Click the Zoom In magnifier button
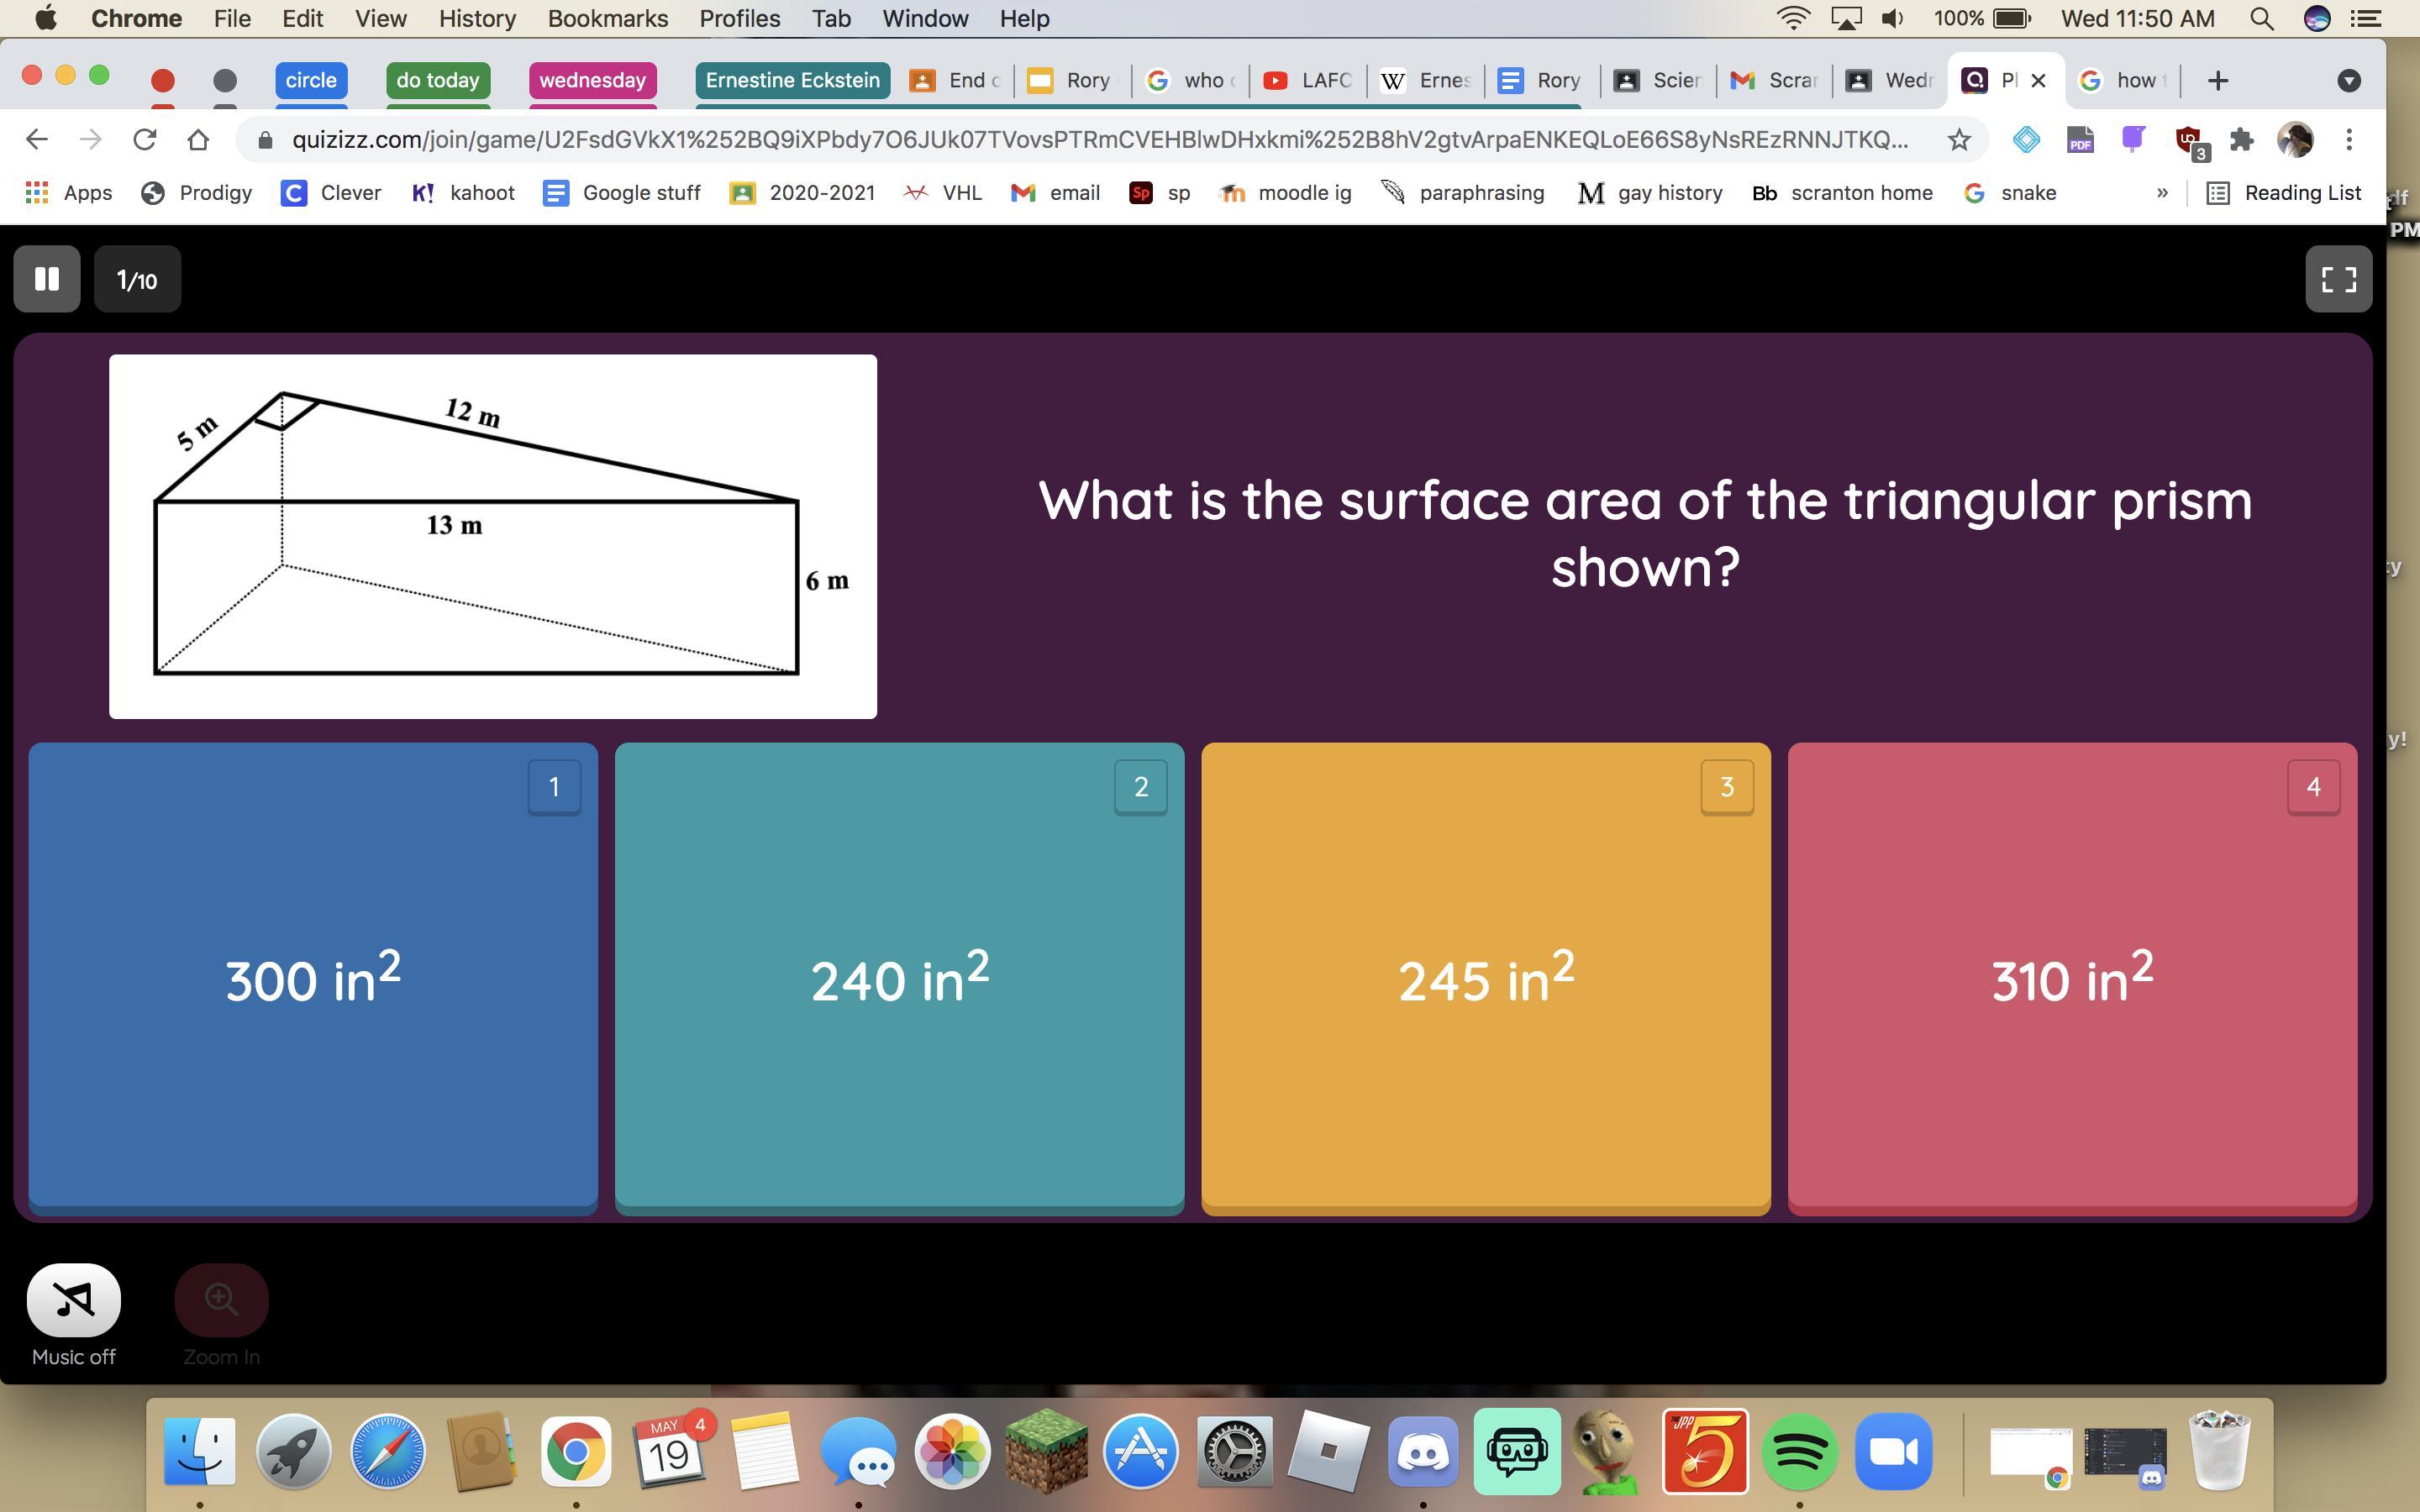 (x=221, y=1299)
